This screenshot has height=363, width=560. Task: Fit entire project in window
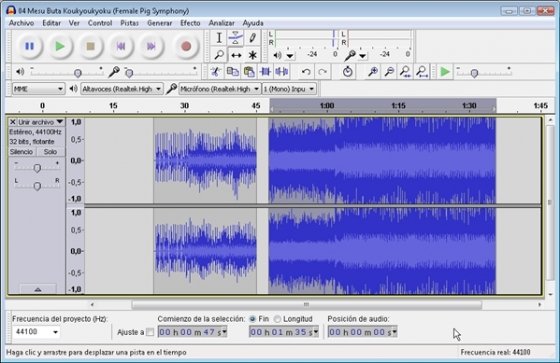coord(422,72)
